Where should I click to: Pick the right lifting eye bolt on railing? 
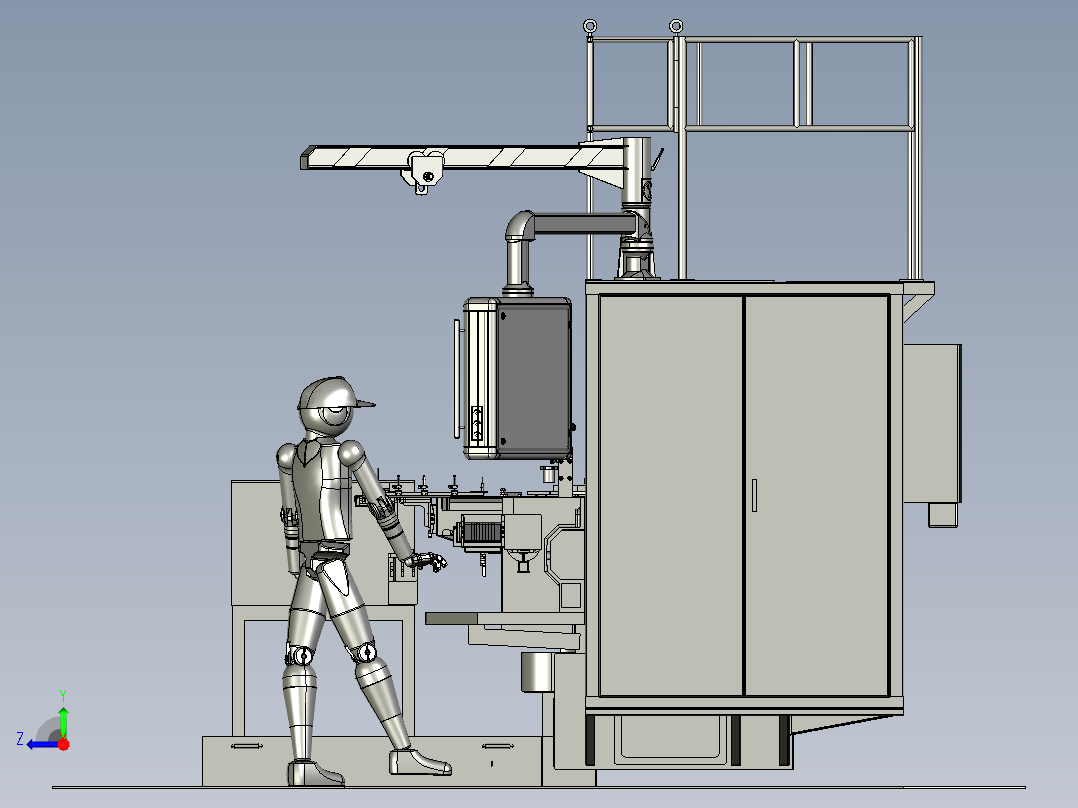(676, 27)
